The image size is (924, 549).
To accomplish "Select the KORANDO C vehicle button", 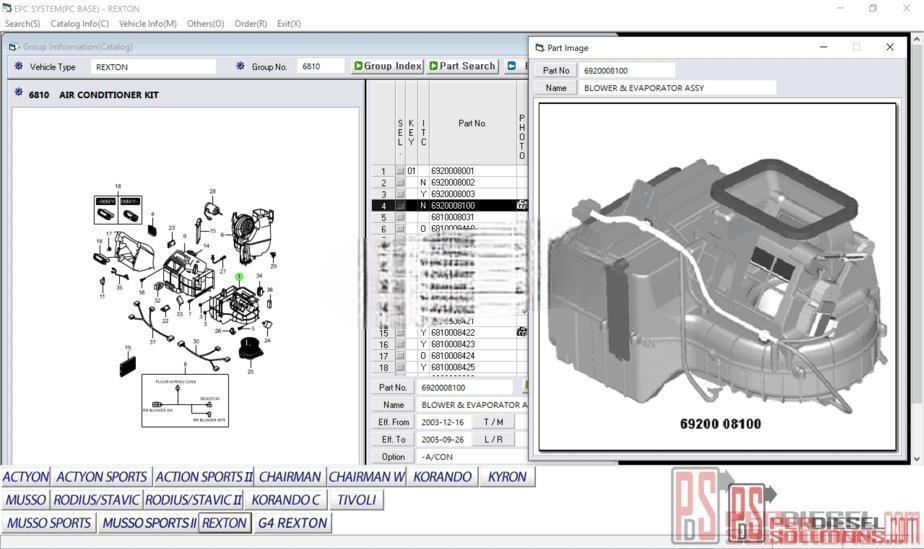I will (x=286, y=500).
